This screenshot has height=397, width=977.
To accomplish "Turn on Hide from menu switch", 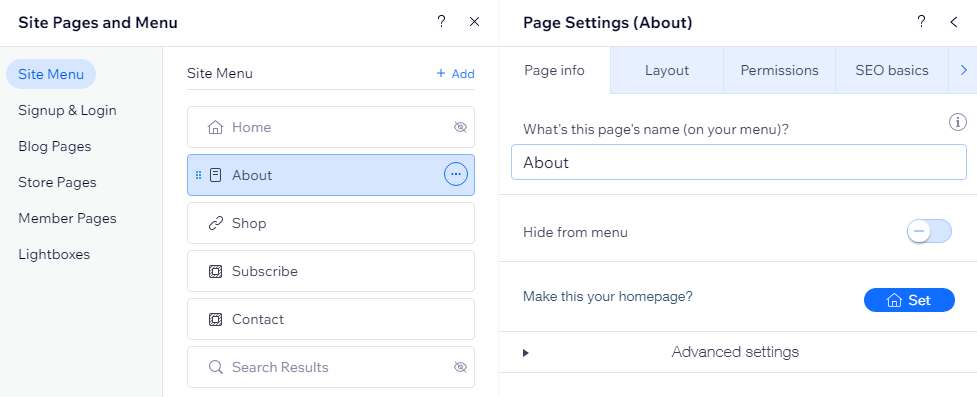I will (929, 231).
